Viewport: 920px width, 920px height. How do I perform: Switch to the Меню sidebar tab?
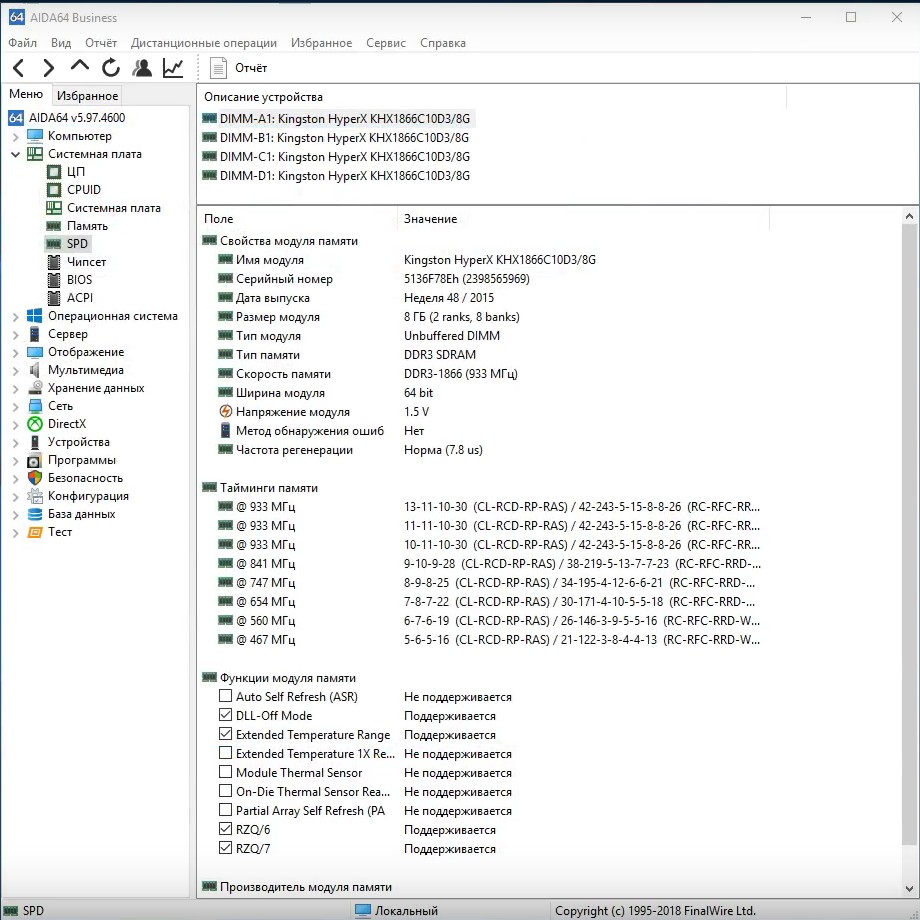coord(26,94)
